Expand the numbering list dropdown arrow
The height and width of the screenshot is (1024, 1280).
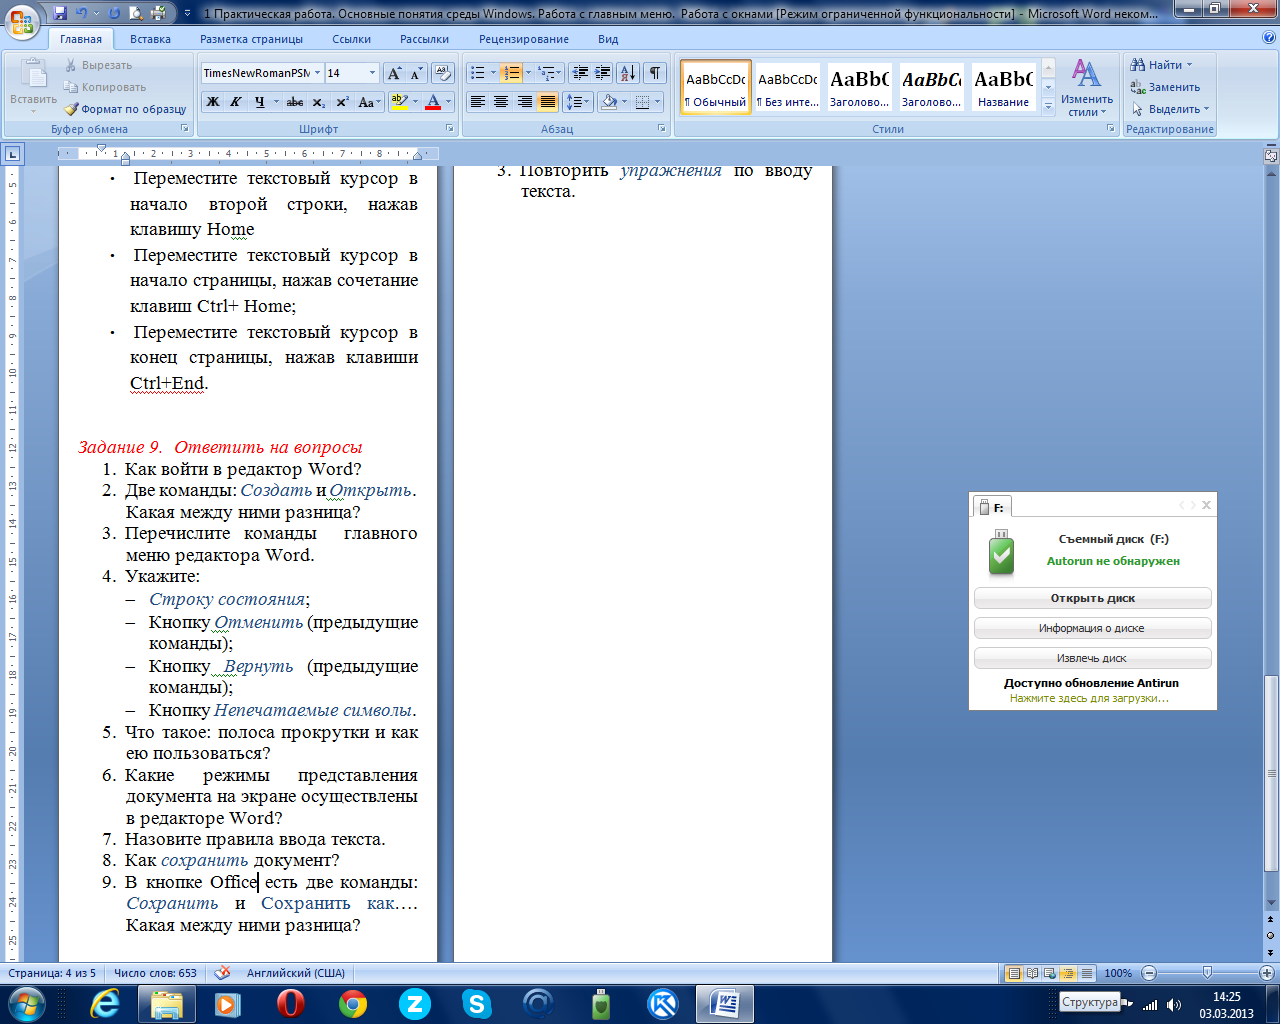(528, 73)
